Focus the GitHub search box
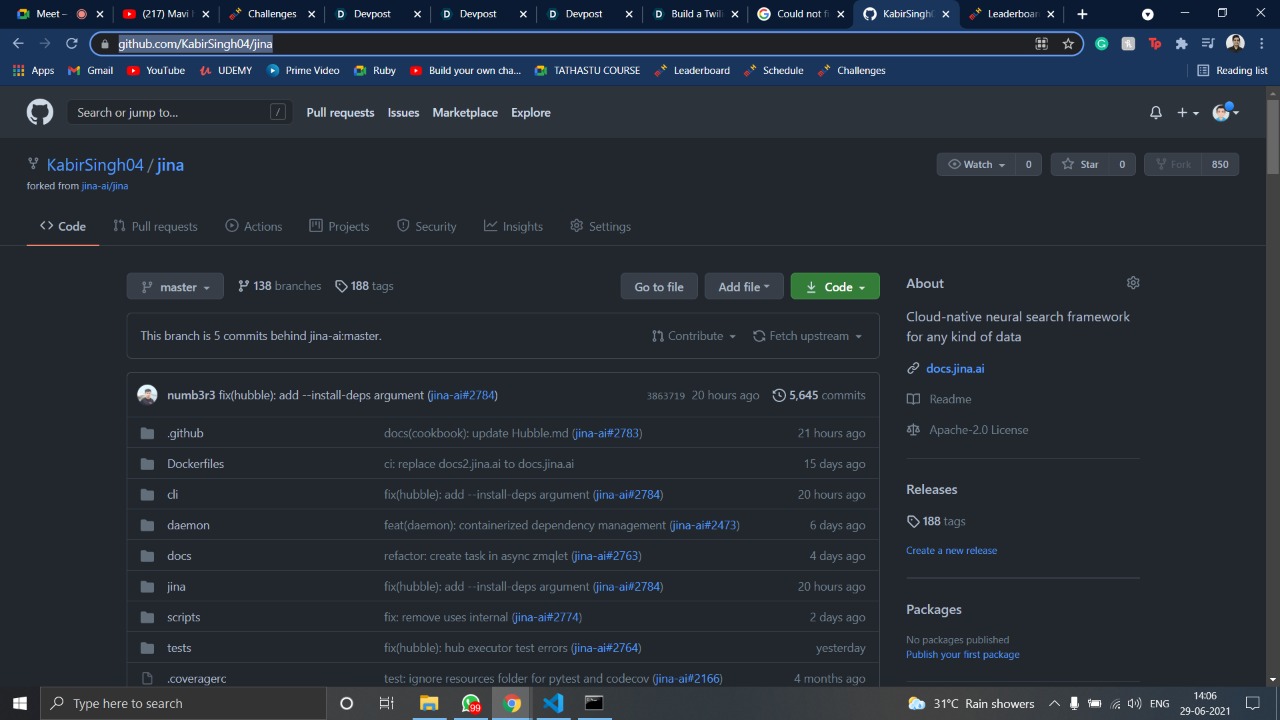This screenshot has width=1280, height=720. click(180, 112)
